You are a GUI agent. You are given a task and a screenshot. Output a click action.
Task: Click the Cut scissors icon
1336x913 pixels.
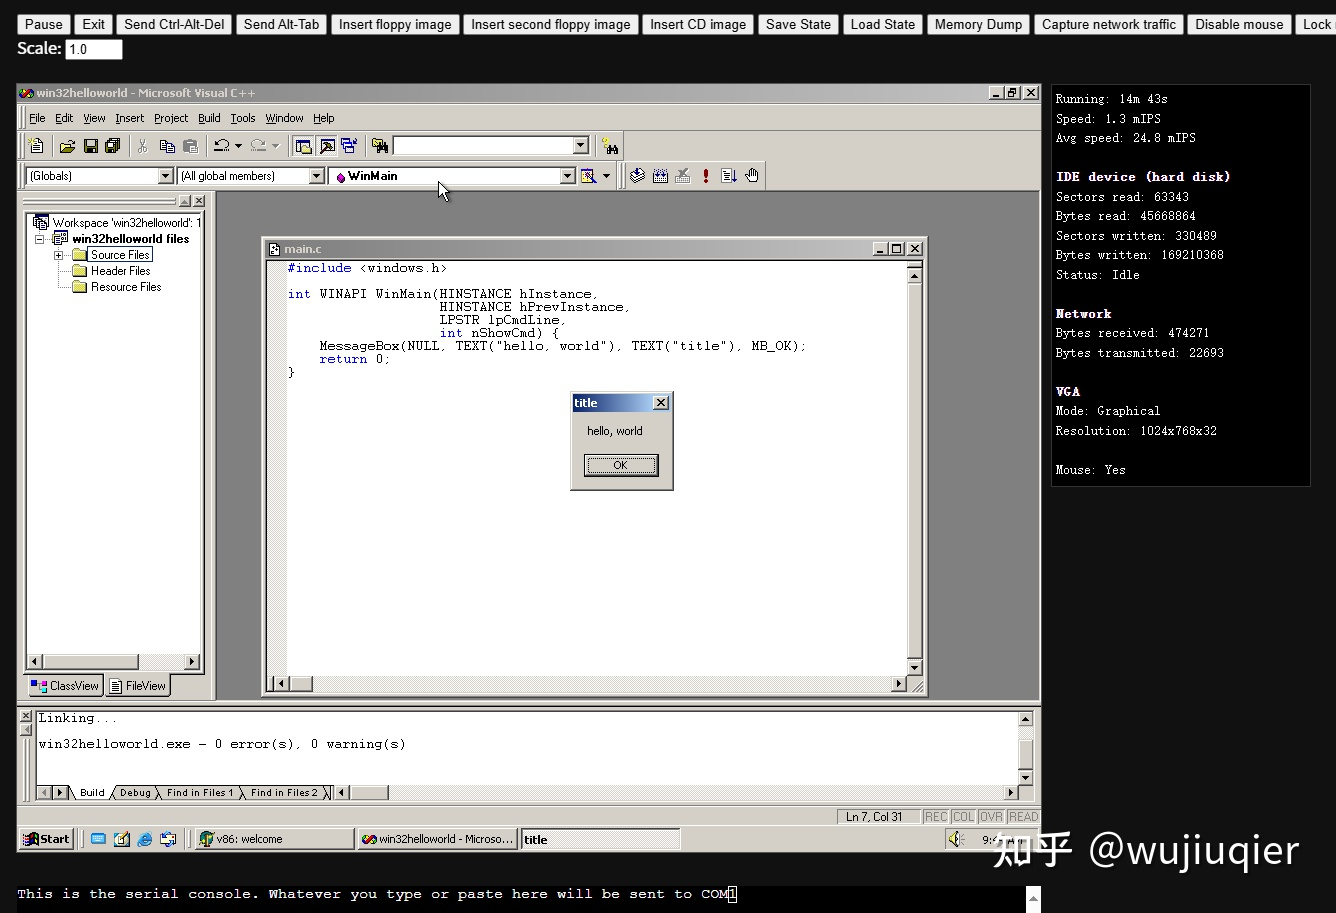pyautogui.click(x=143, y=146)
